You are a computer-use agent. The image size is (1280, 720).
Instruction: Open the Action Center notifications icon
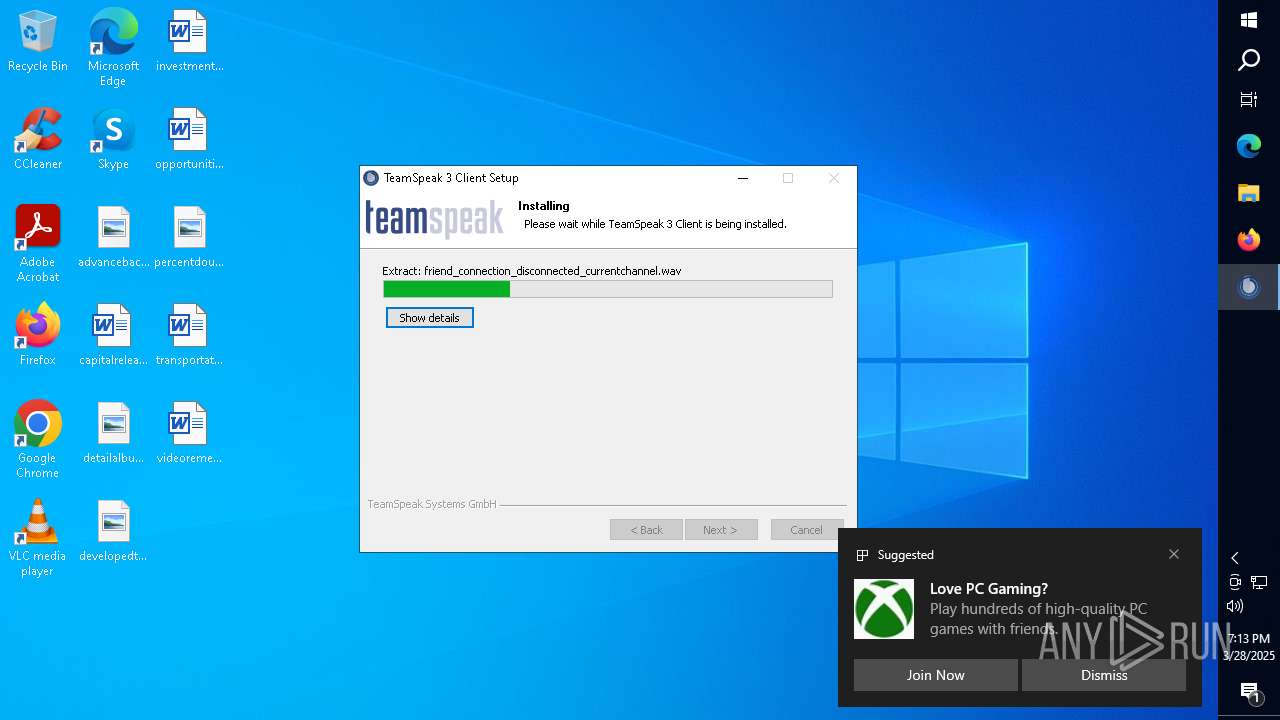[1249, 692]
